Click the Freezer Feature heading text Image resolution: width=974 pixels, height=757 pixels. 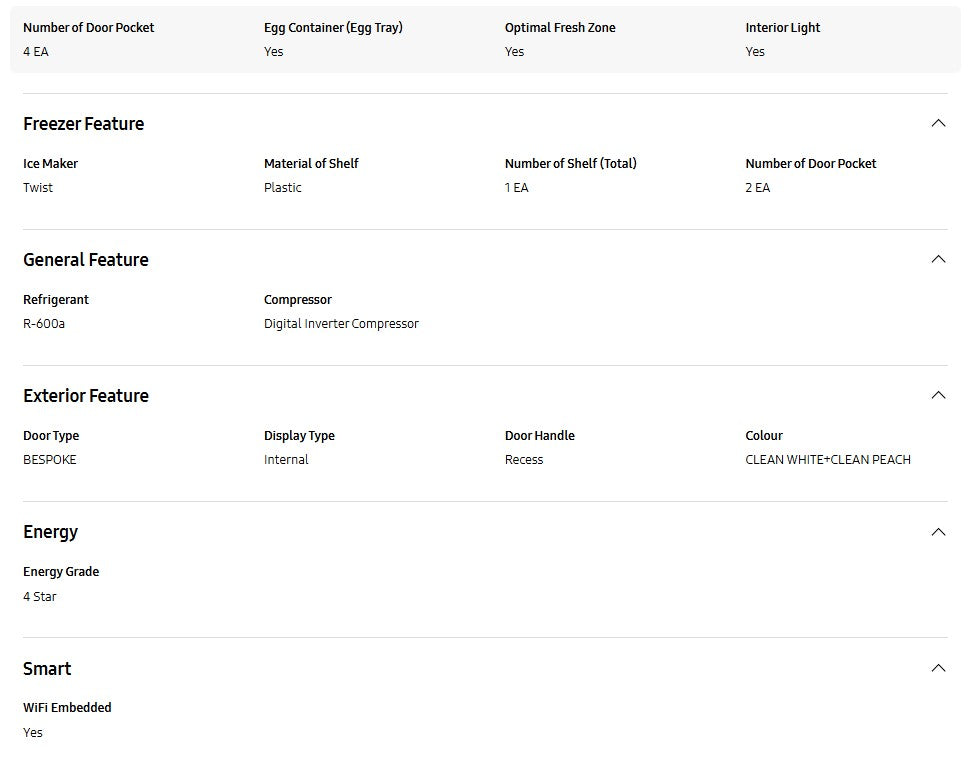83,124
